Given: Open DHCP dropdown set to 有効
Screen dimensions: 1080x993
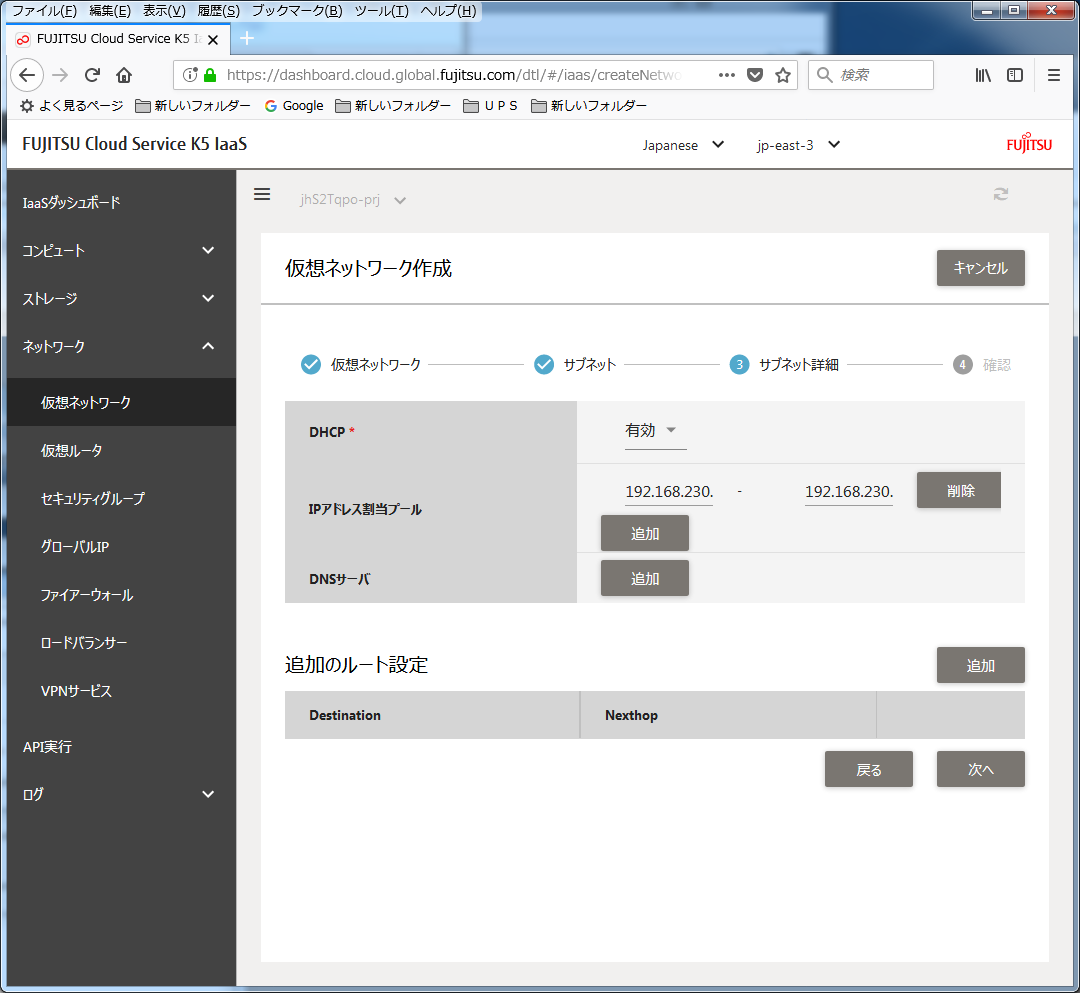Looking at the screenshot, I should tap(655, 431).
